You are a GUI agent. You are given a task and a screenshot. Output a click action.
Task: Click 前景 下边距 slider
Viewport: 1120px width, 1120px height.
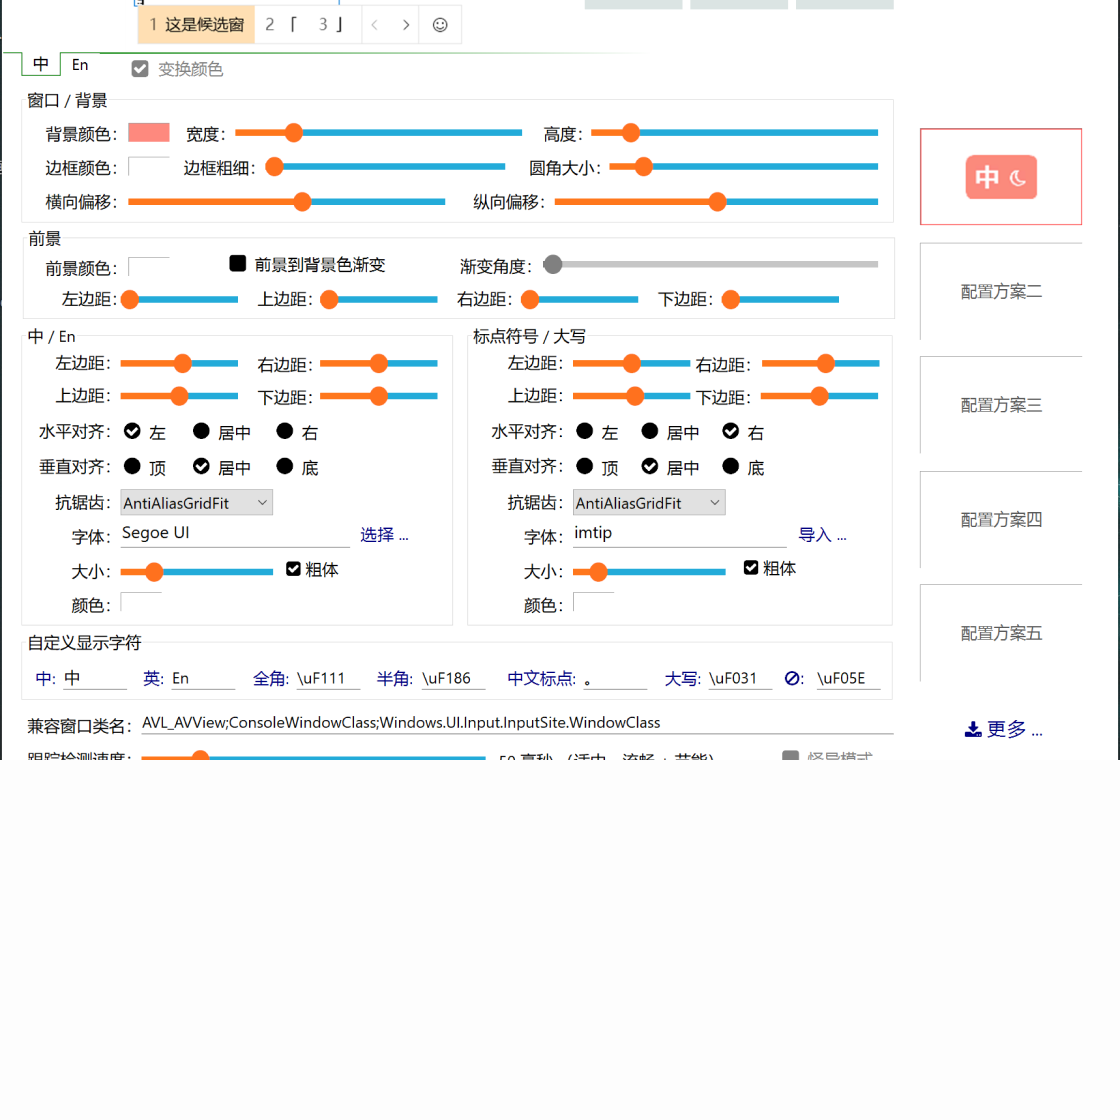coord(780,299)
